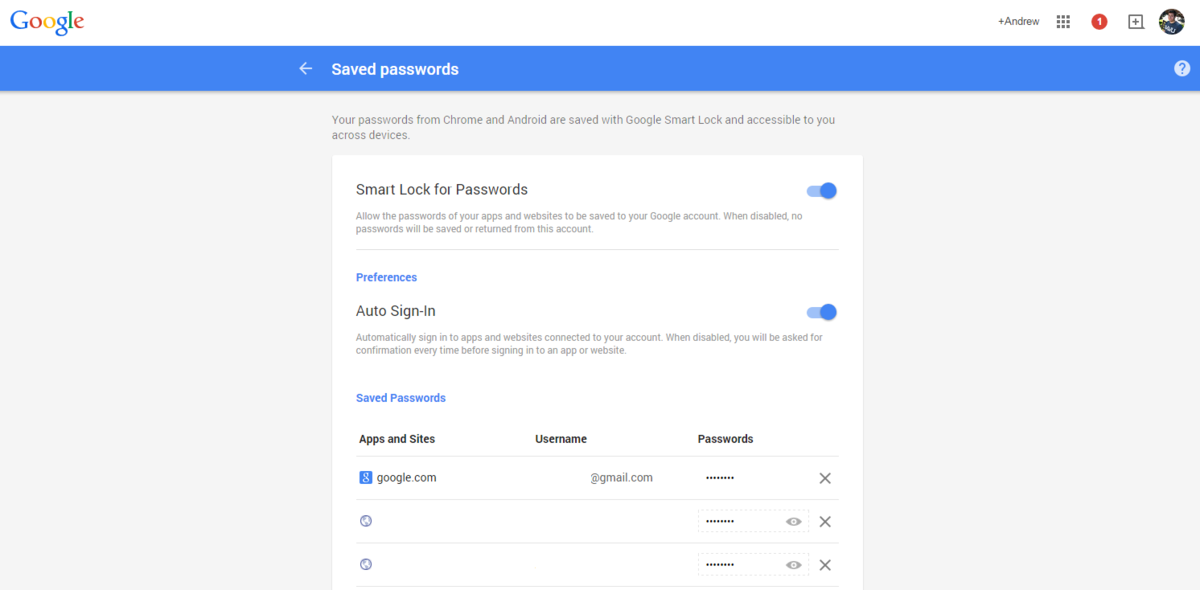The image size is (1200, 590).
Task: Go to Google home via logo
Action: pos(47,22)
